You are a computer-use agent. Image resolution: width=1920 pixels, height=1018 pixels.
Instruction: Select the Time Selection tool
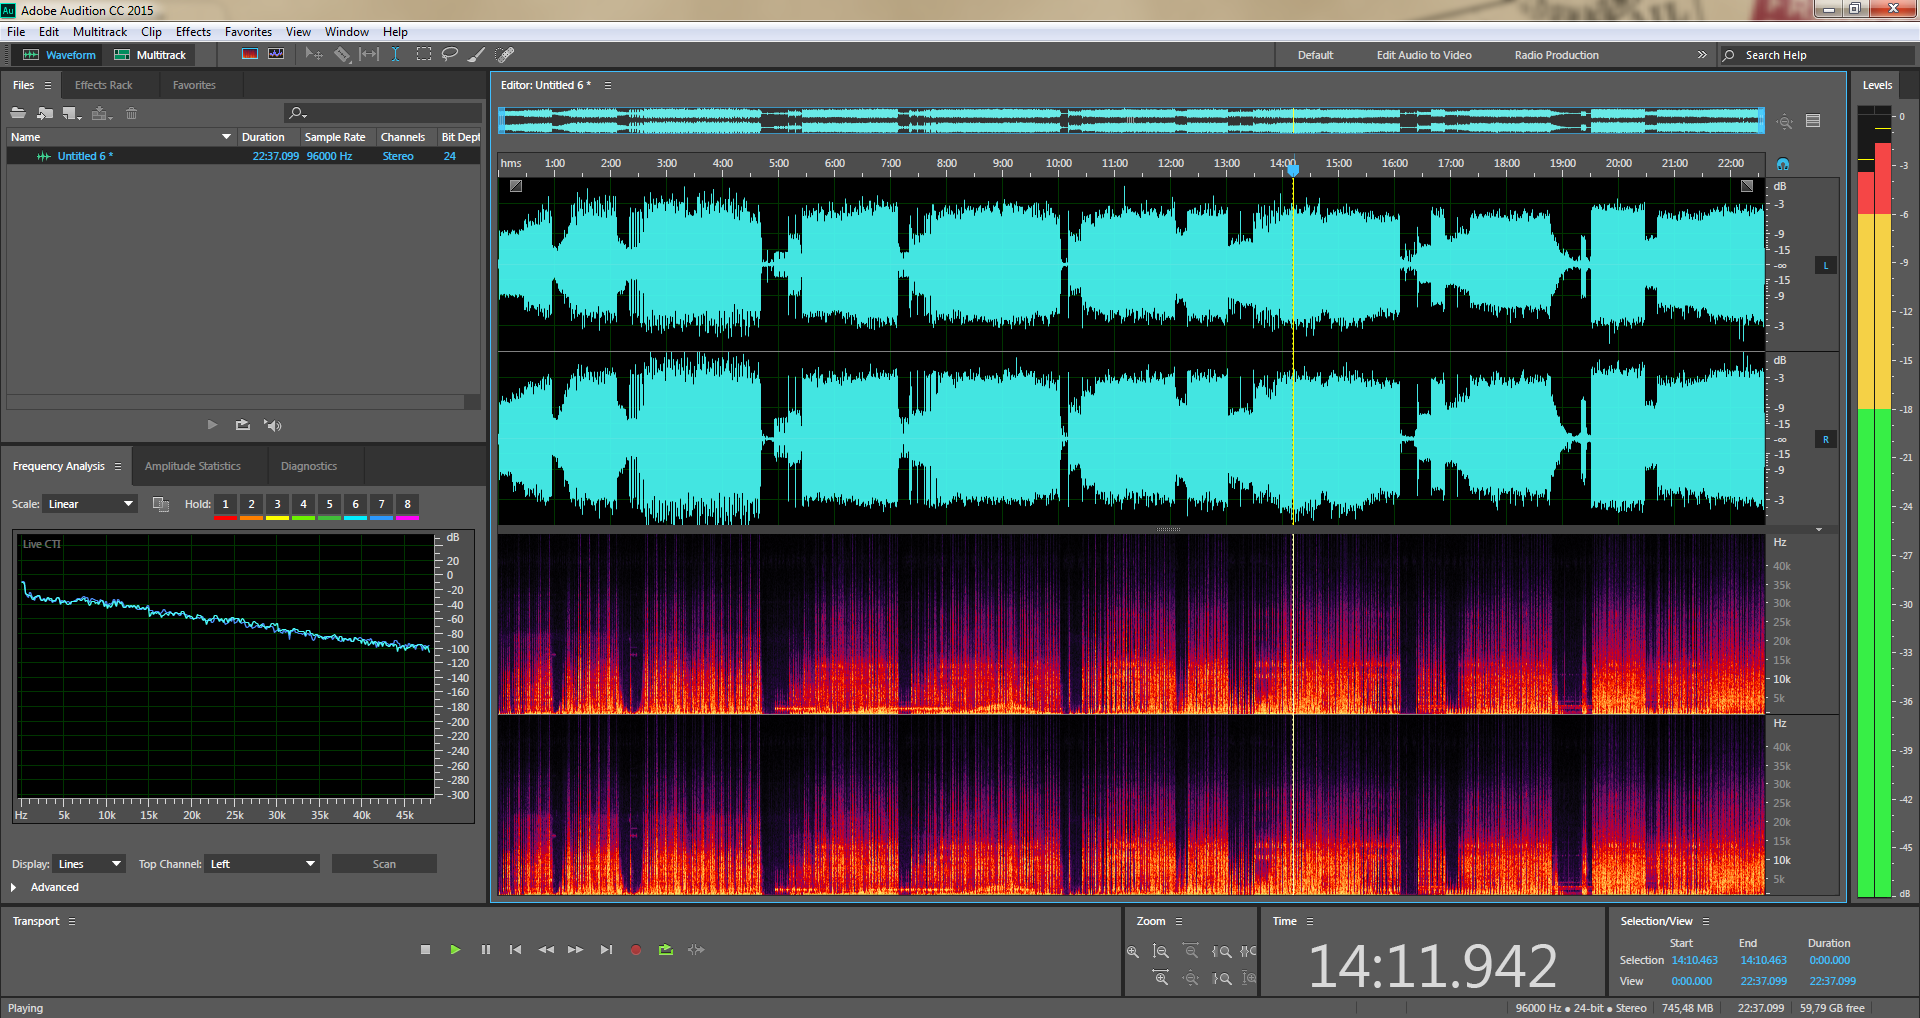coord(396,55)
